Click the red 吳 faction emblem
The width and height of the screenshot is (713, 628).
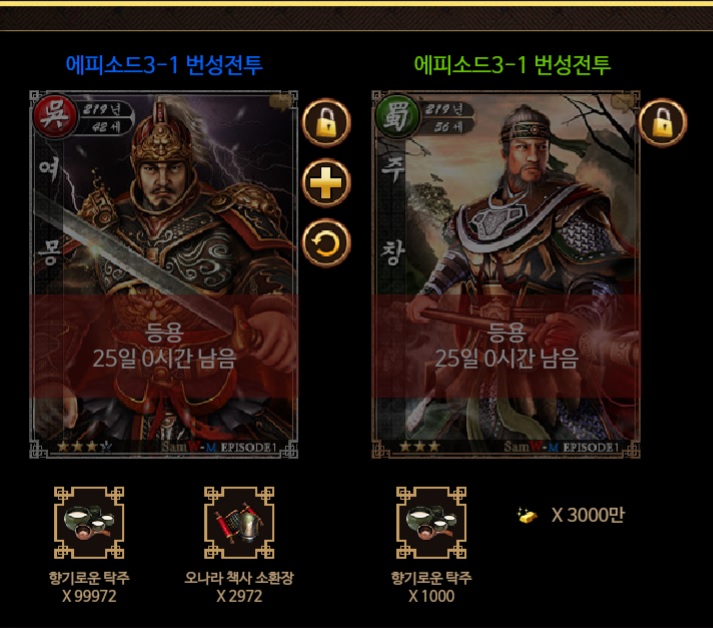[x=55, y=115]
